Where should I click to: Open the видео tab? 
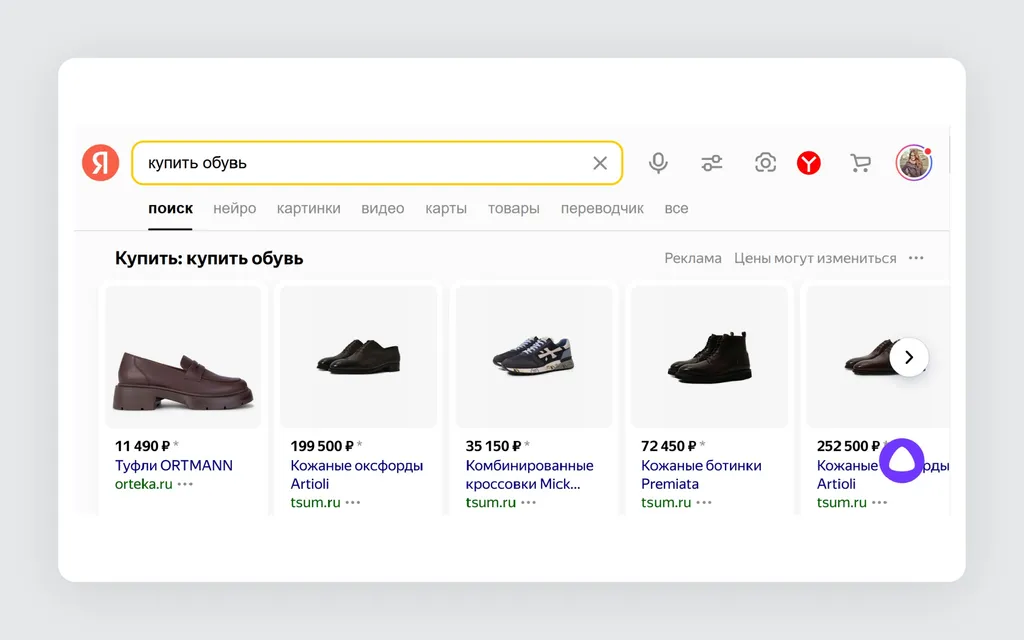tap(383, 208)
